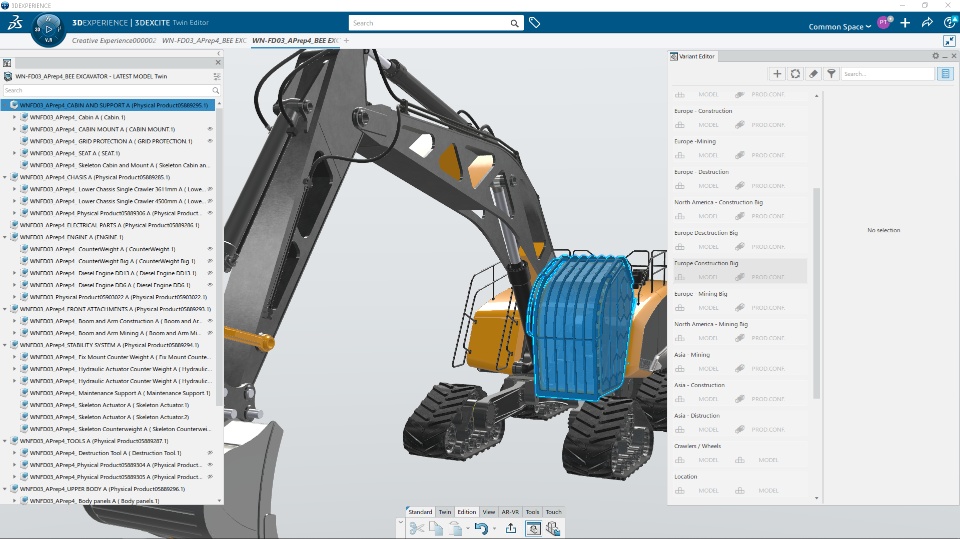Toggle visibility of Boom and Arm Construction A

(210, 321)
